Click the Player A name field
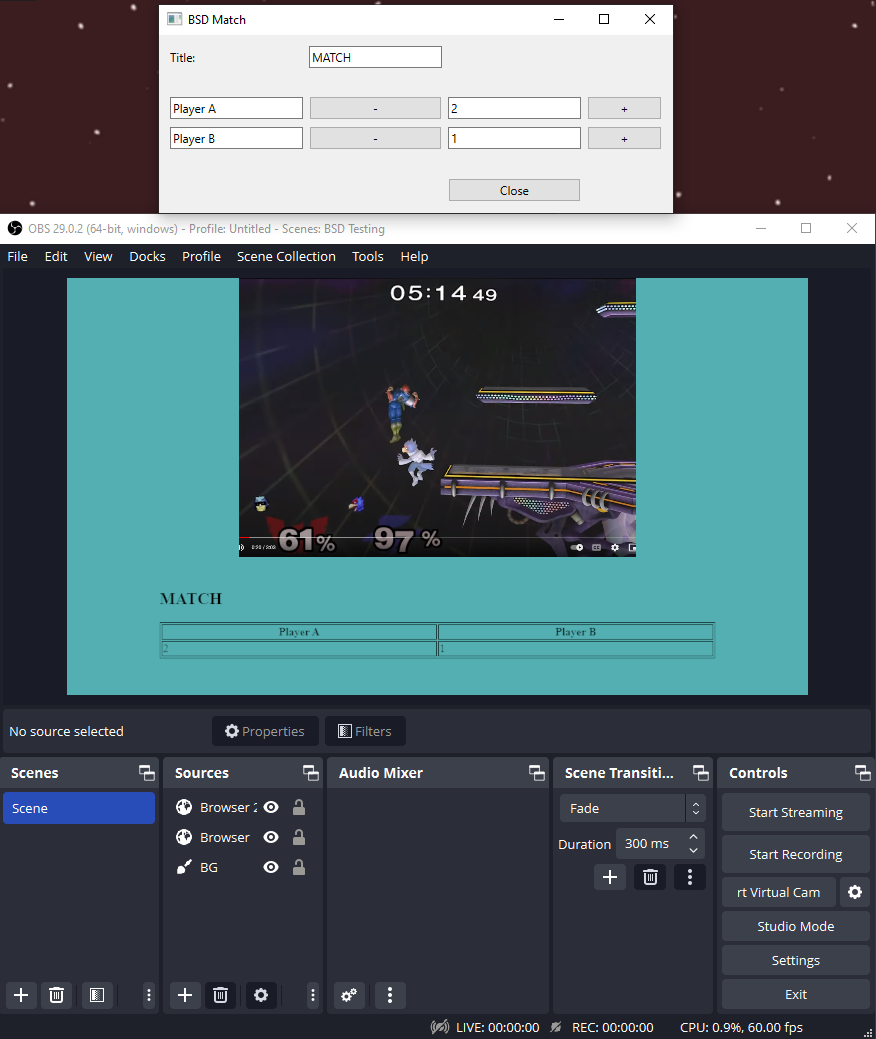The width and height of the screenshot is (876, 1039). (237, 108)
